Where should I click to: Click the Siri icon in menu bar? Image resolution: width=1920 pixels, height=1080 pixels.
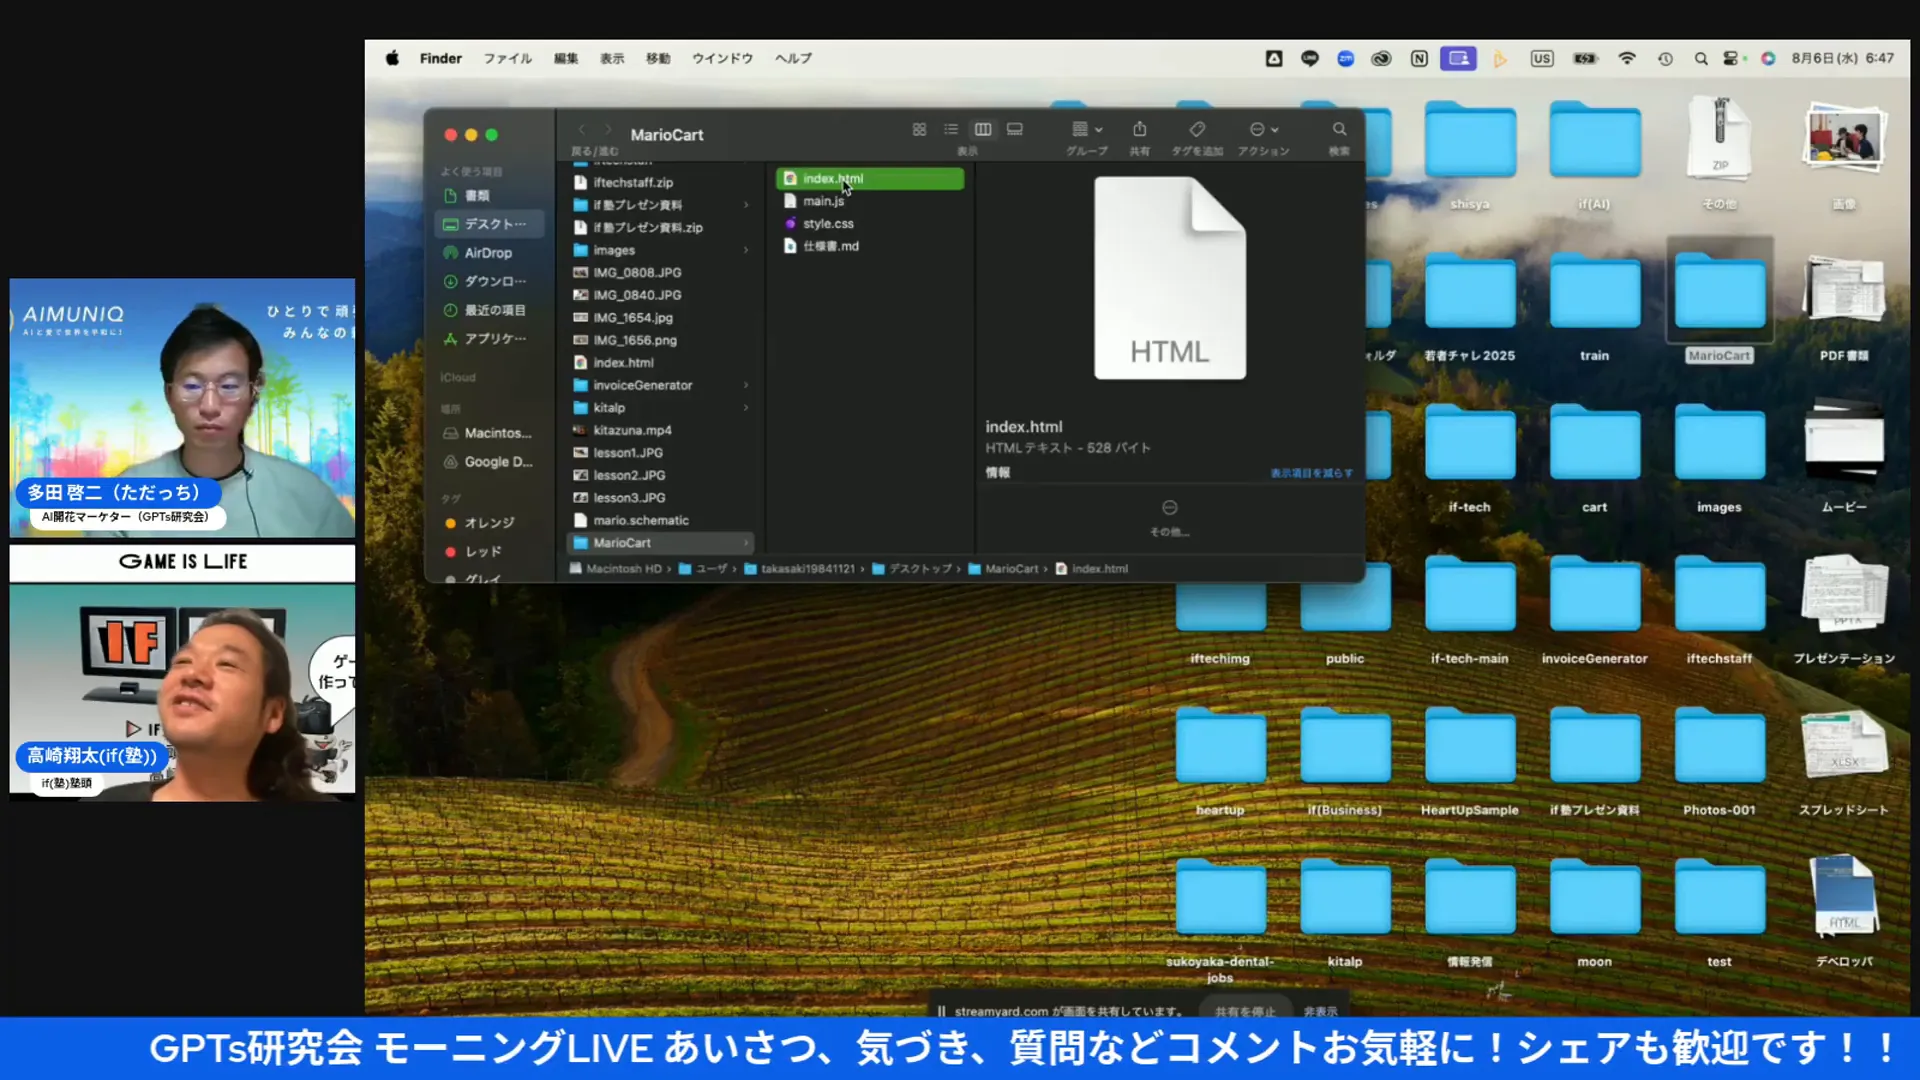[1768, 59]
